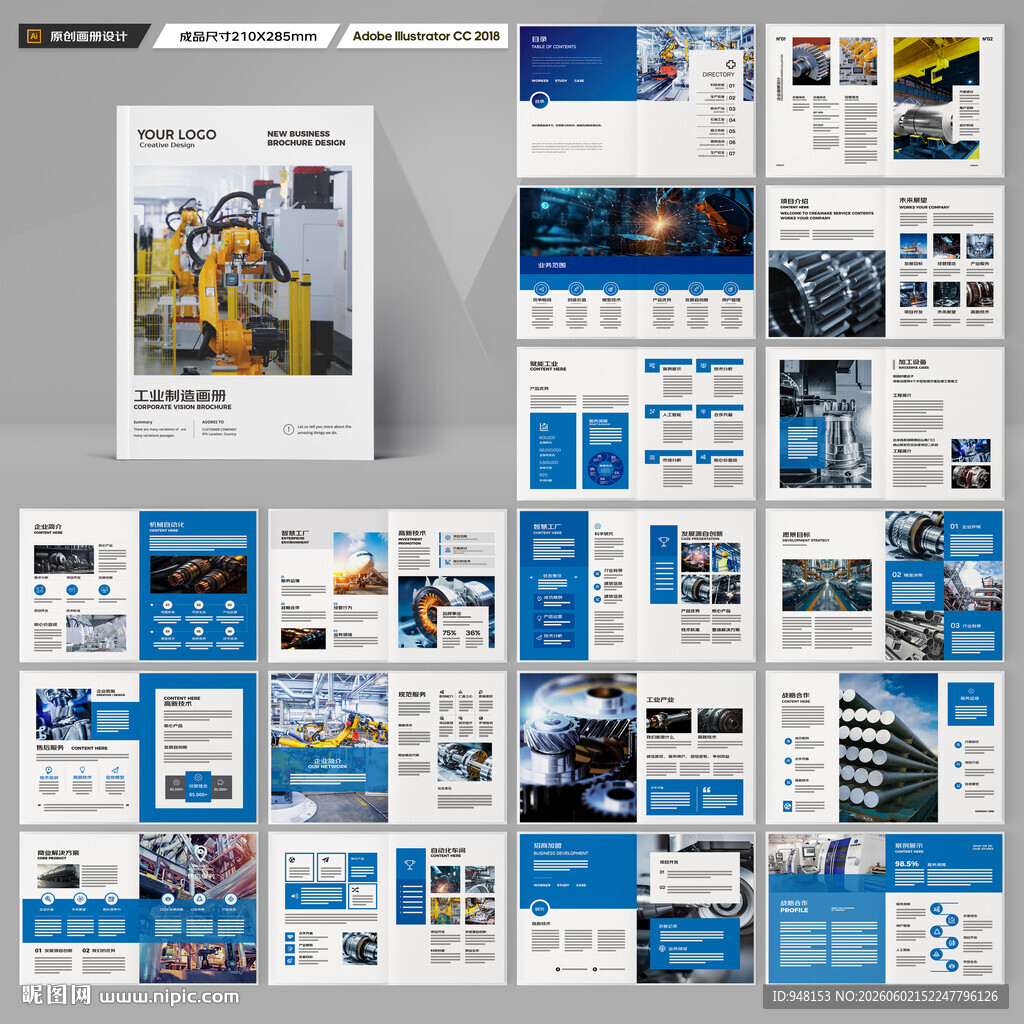This screenshot has width=1024, height=1024.
Task: Click the 75% statistic
Action: 449,633
